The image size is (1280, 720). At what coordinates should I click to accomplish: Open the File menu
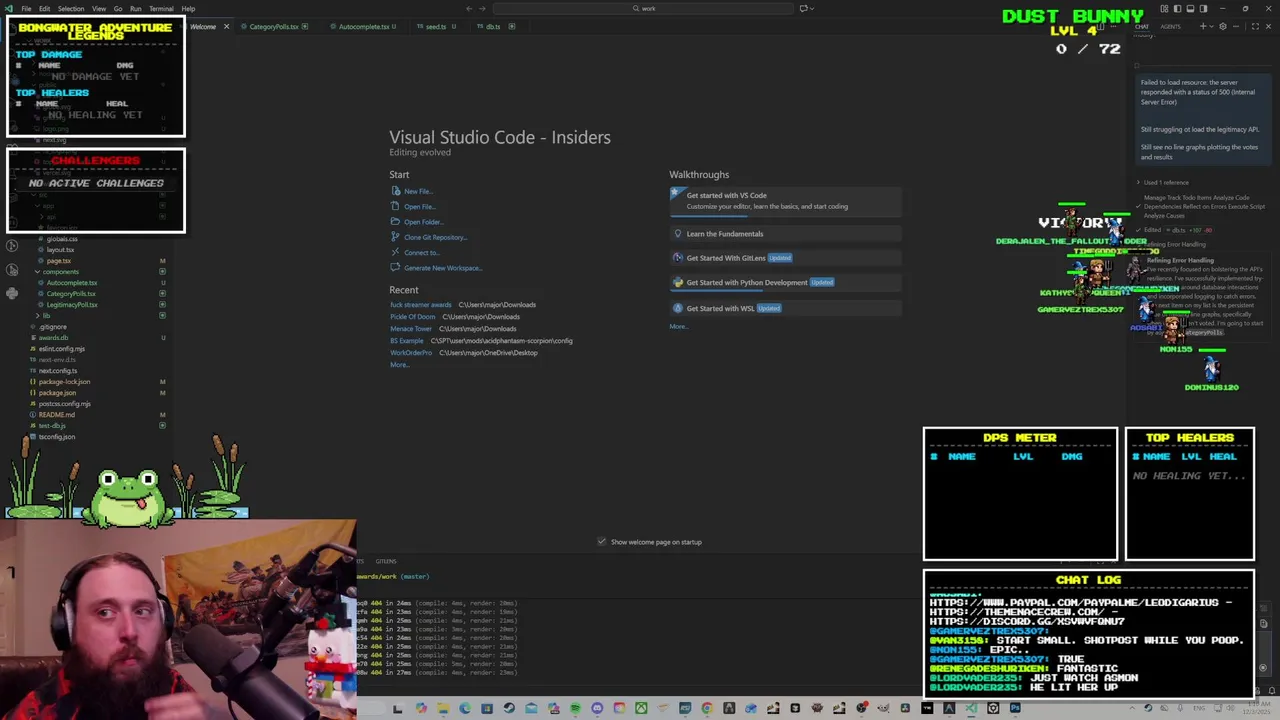(27, 8)
